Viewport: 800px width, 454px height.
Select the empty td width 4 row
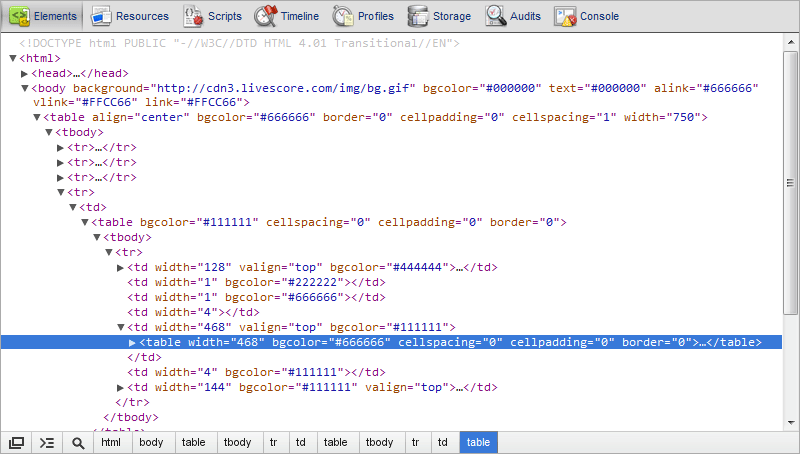193,312
